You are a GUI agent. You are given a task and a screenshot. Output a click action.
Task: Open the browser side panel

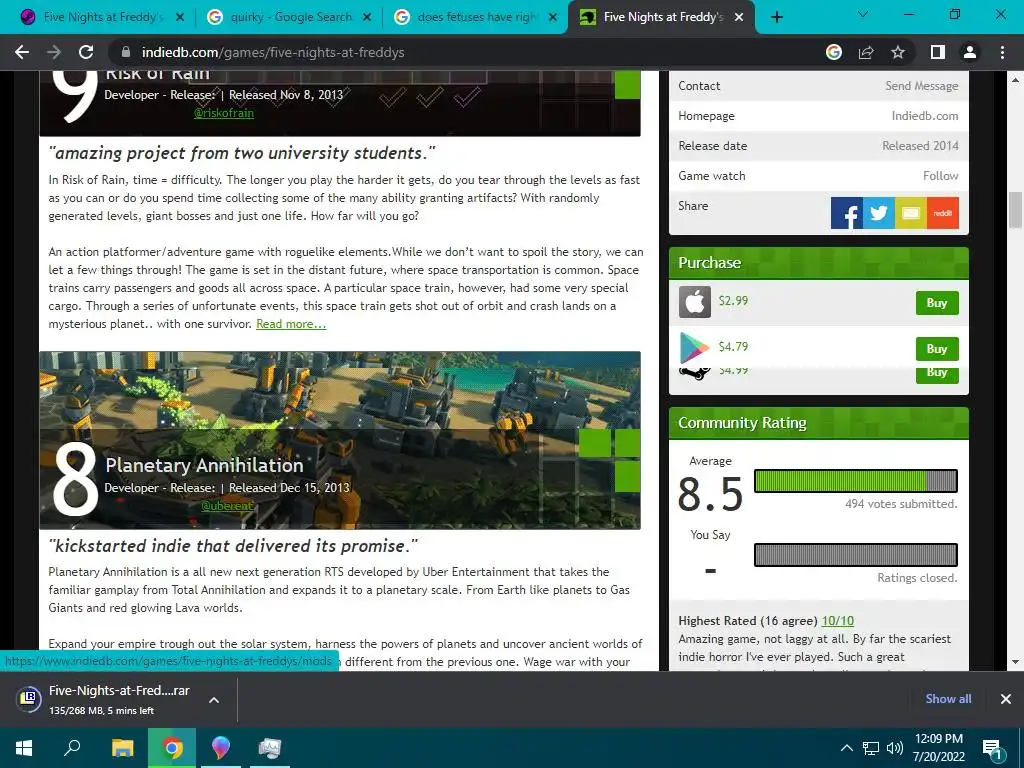pyautogui.click(x=938, y=52)
